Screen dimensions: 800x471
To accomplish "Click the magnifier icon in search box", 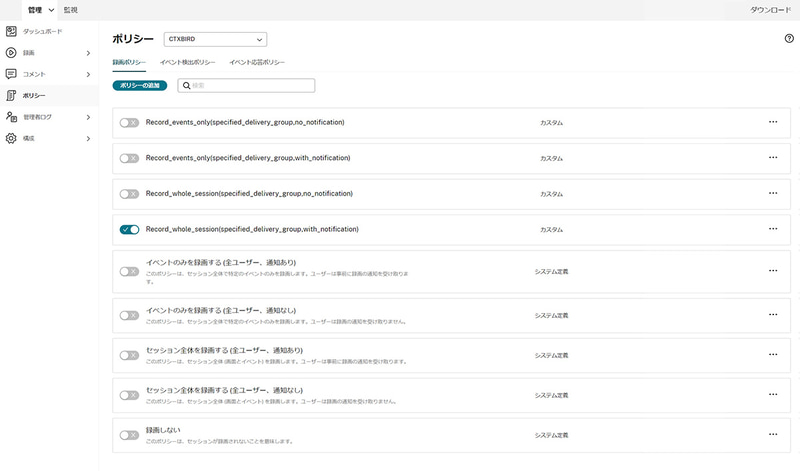I will point(187,85).
